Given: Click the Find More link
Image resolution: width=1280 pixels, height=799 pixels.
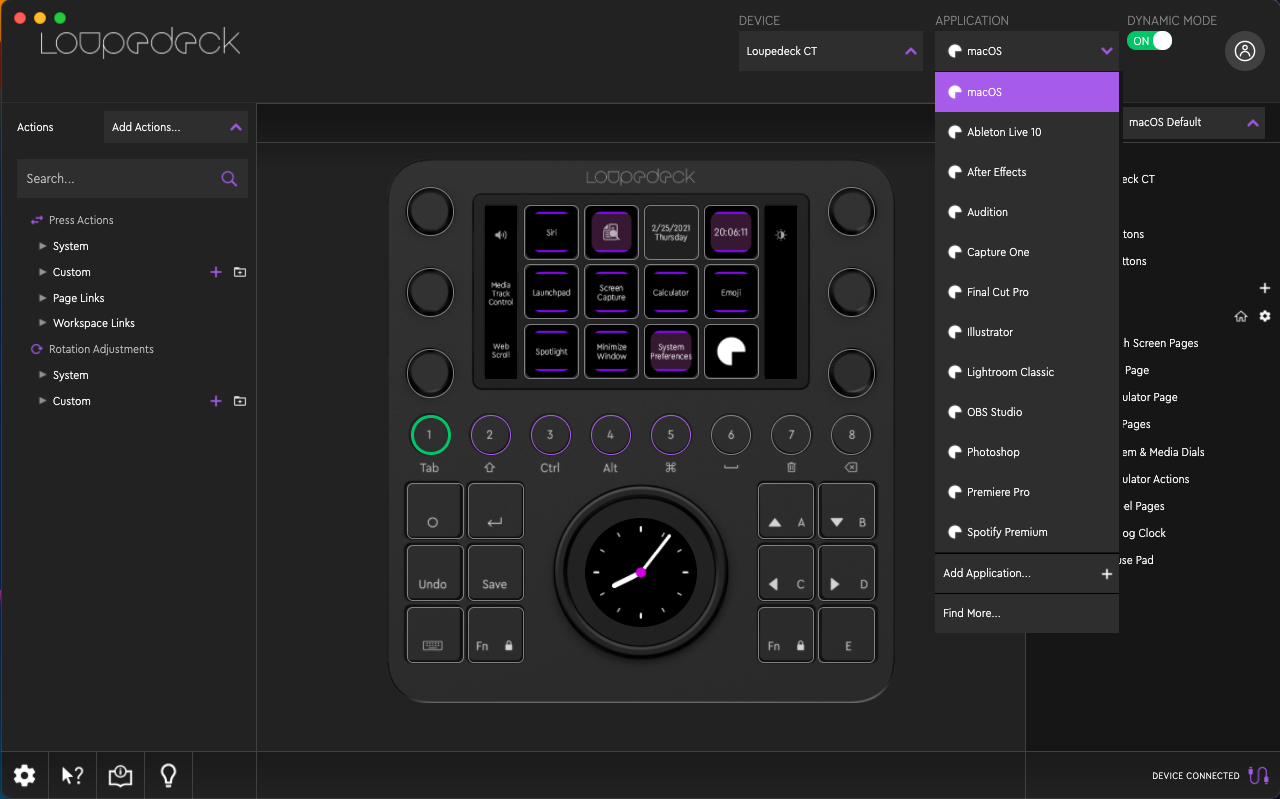Looking at the screenshot, I should [x=971, y=613].
